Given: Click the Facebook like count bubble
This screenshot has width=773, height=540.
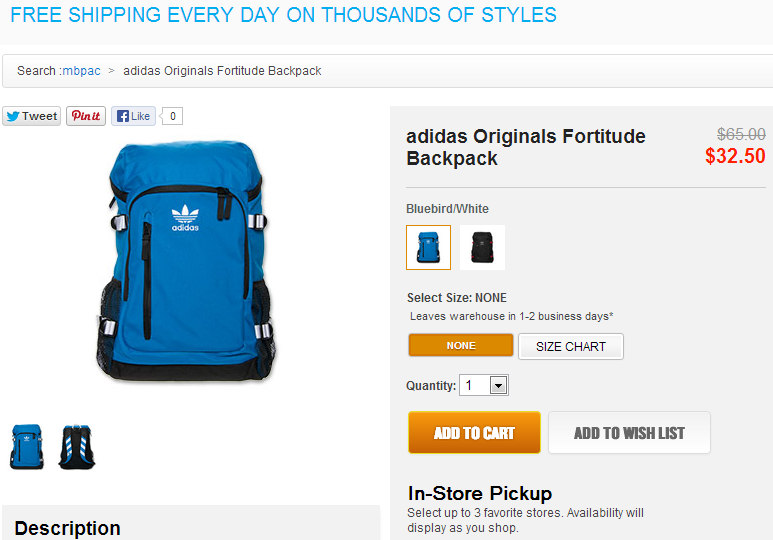Looking at the screenshot, I should (x=173, y=116).
